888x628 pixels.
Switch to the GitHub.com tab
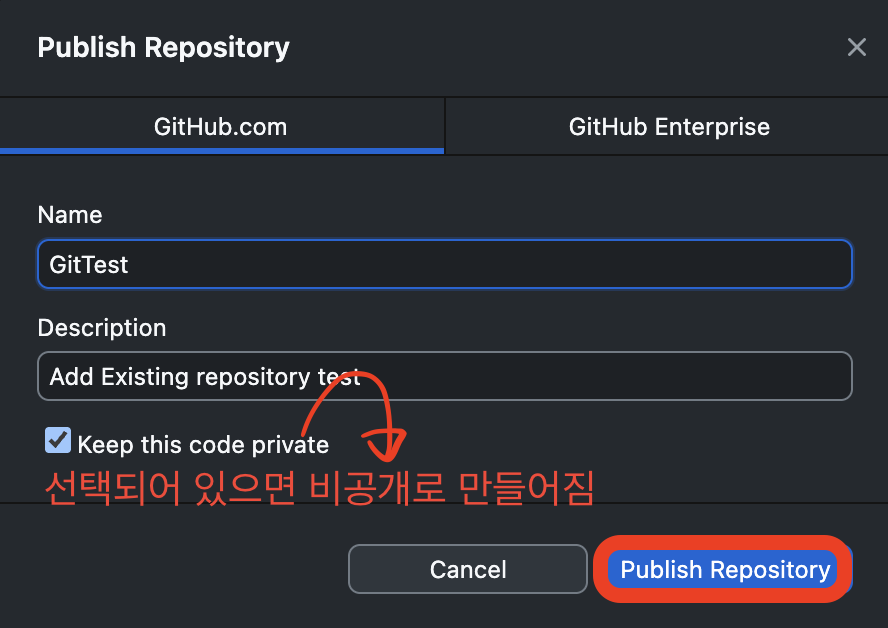(221, 126)
